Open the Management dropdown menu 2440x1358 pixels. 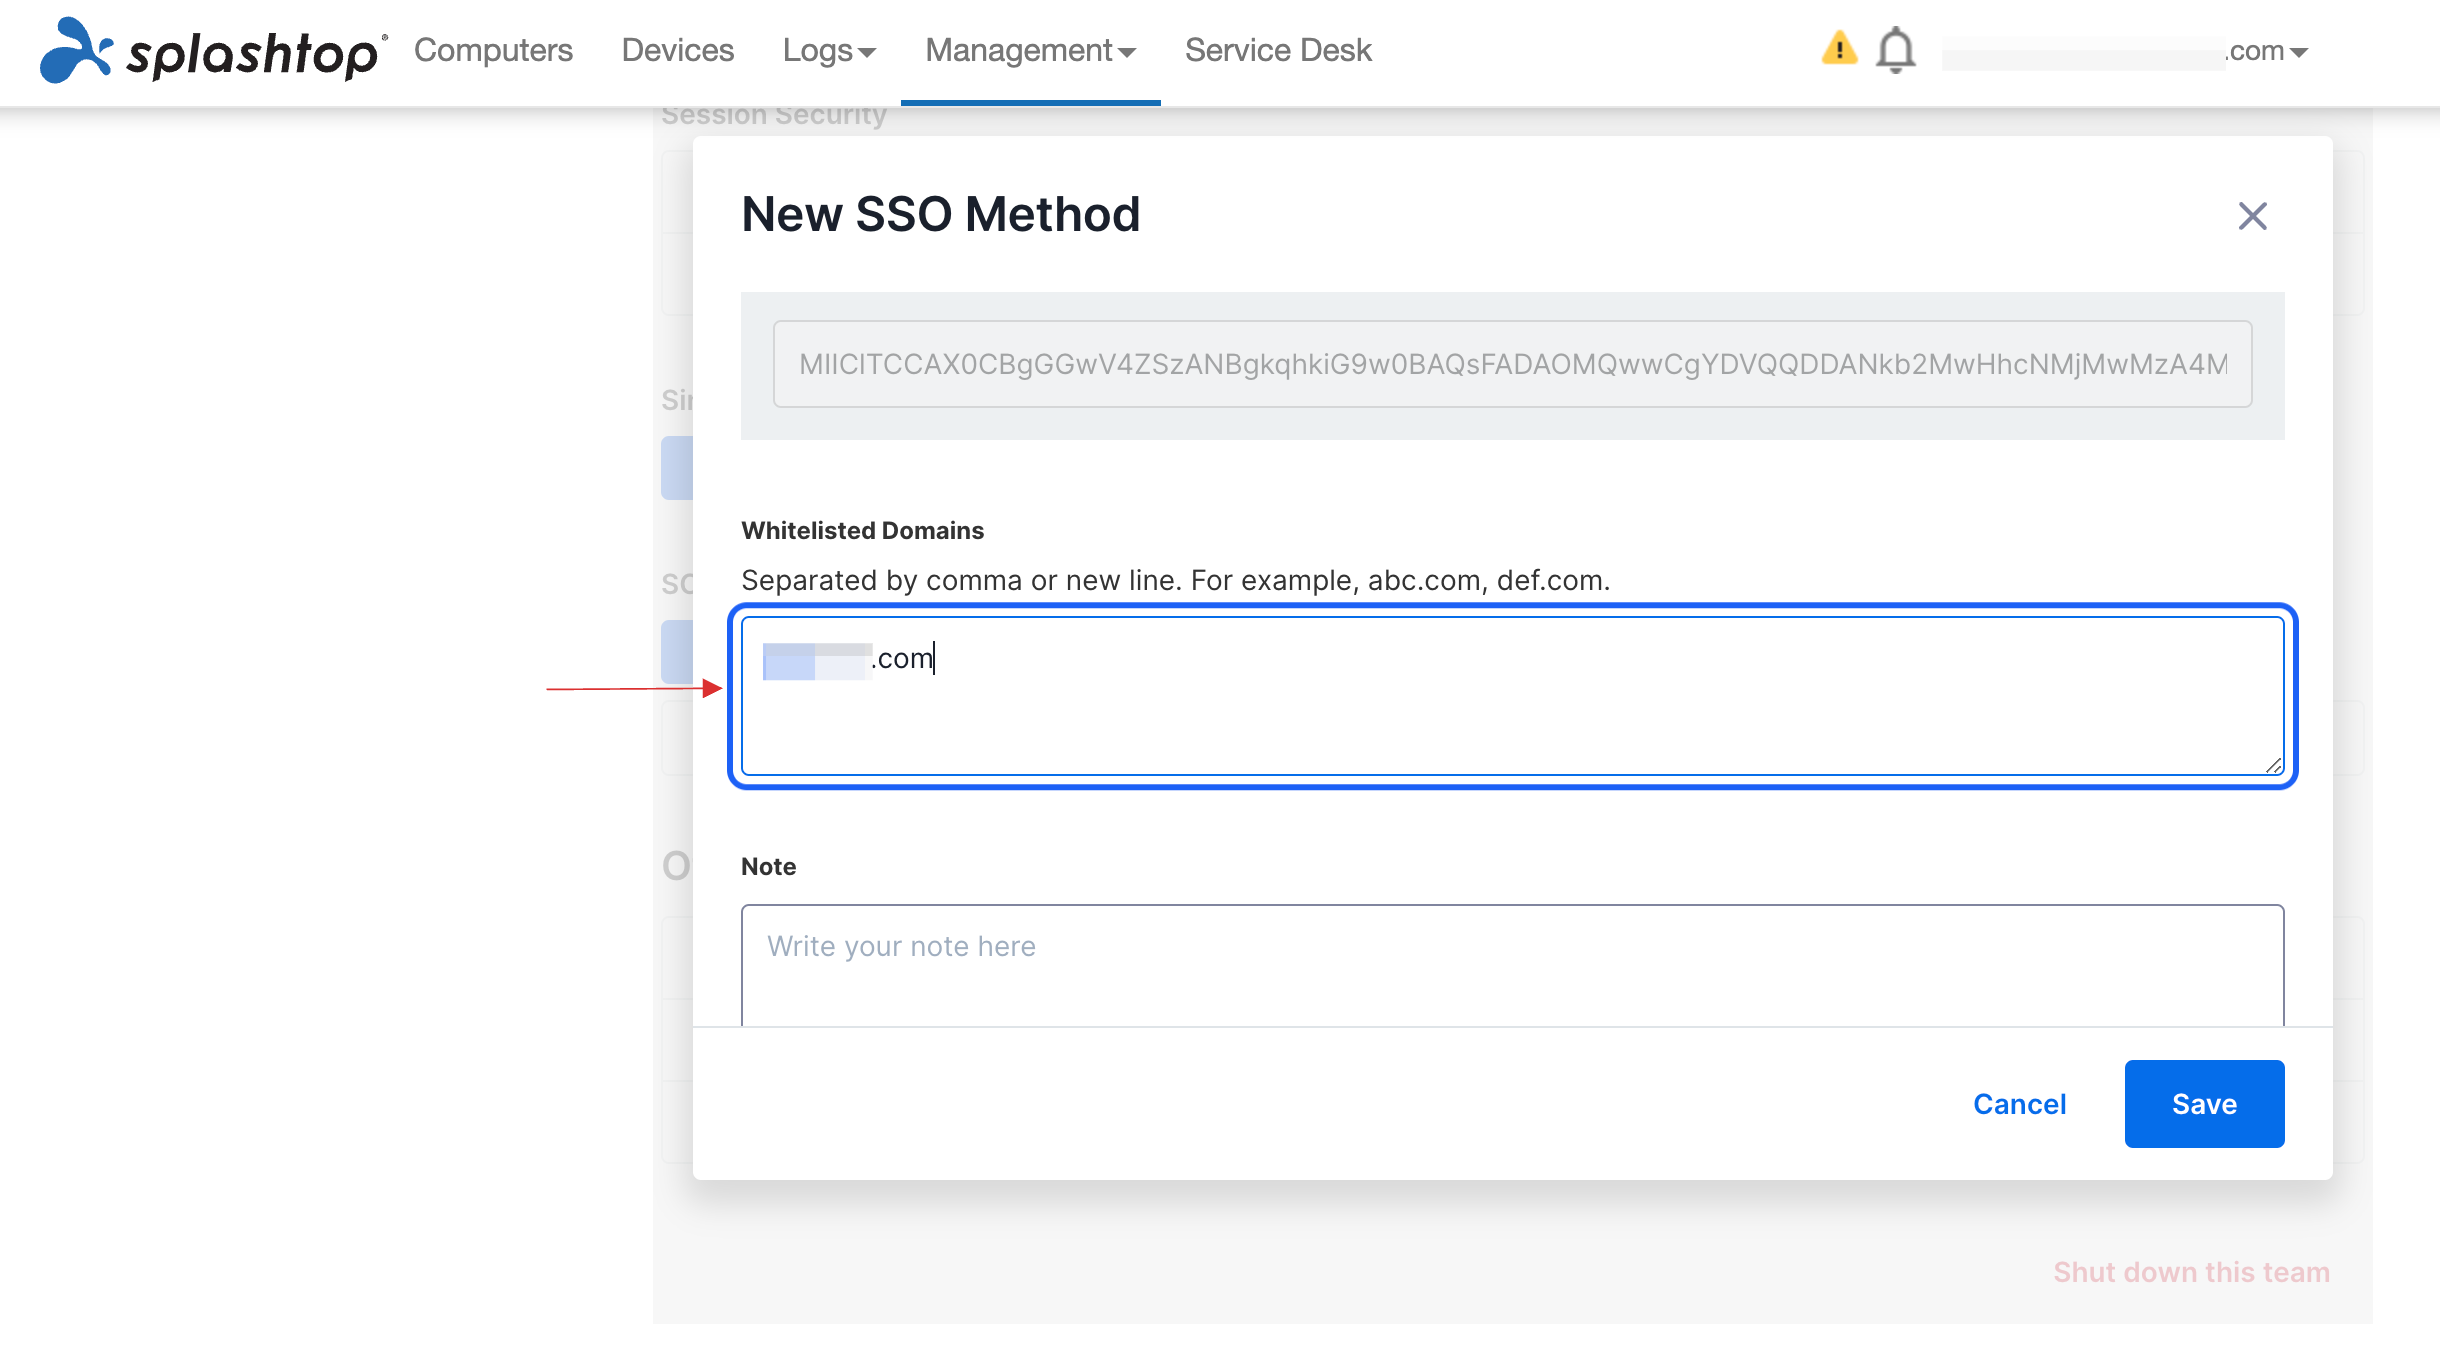tap(1030, 50)
